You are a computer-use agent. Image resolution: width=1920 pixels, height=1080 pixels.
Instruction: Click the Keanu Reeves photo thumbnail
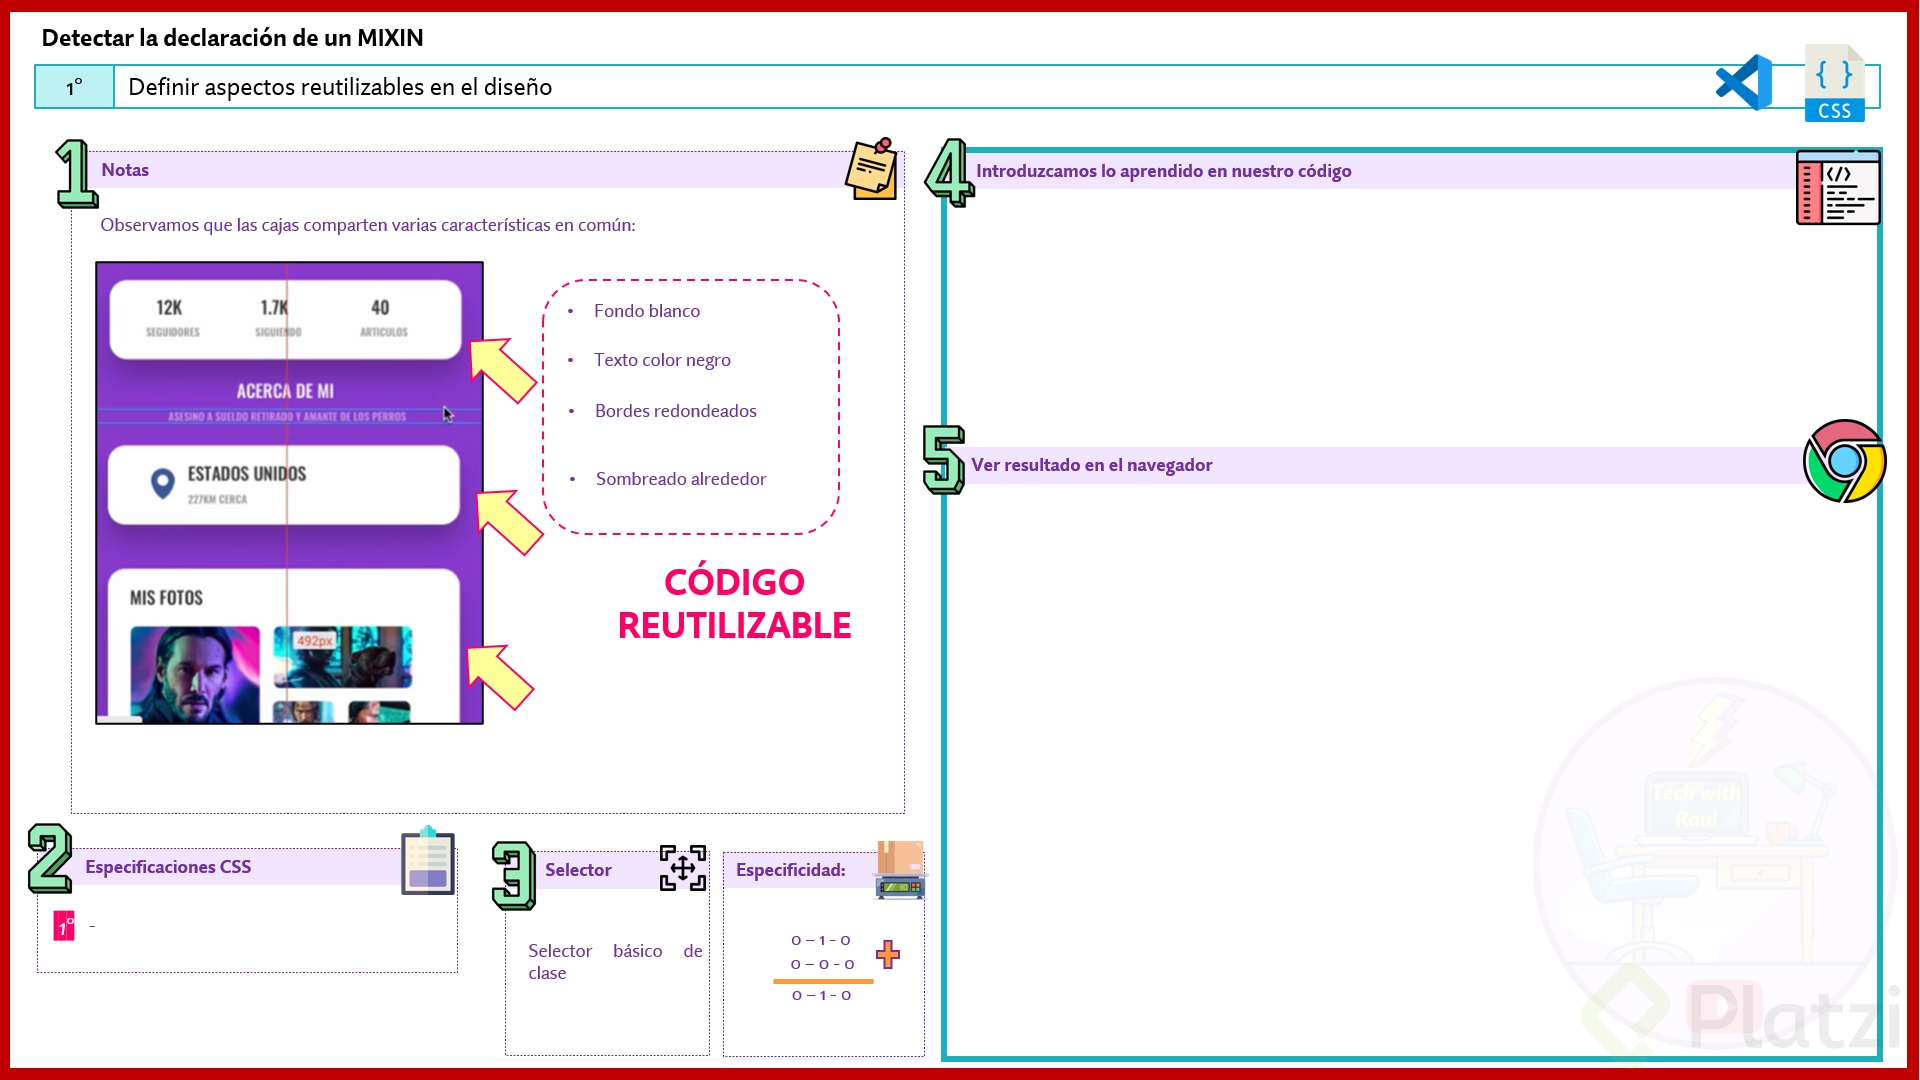[x=195, y=673]
